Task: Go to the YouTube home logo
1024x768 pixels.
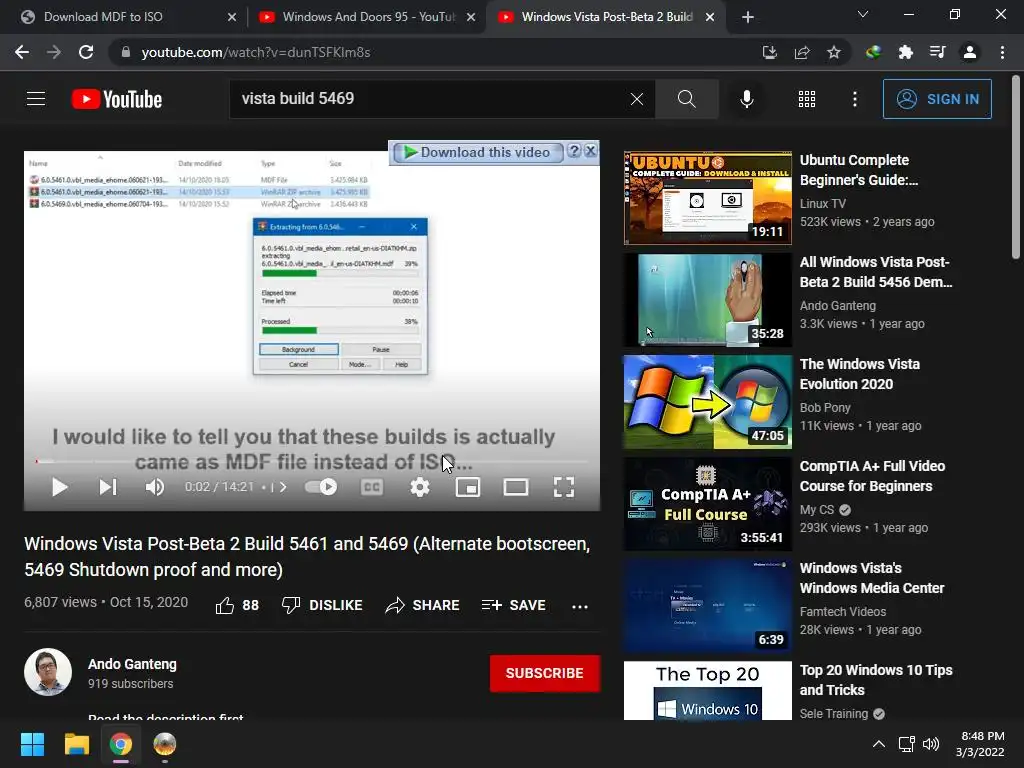Action: click(x=117, y=99)
